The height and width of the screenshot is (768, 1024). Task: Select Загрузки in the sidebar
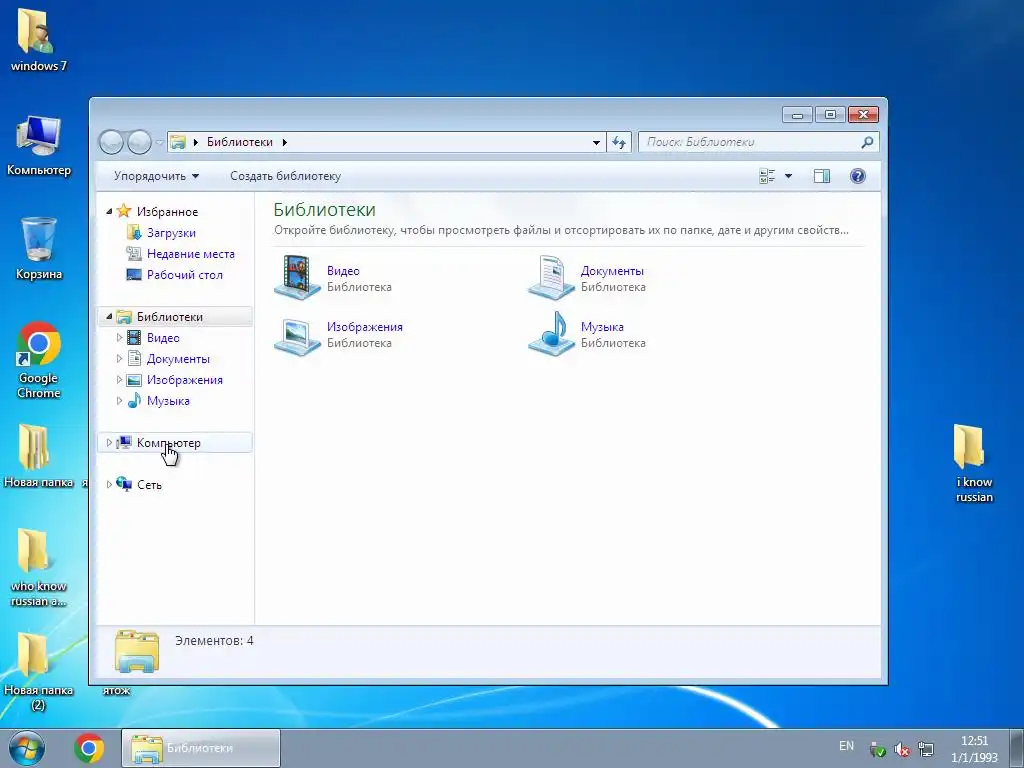pos(171,232)
